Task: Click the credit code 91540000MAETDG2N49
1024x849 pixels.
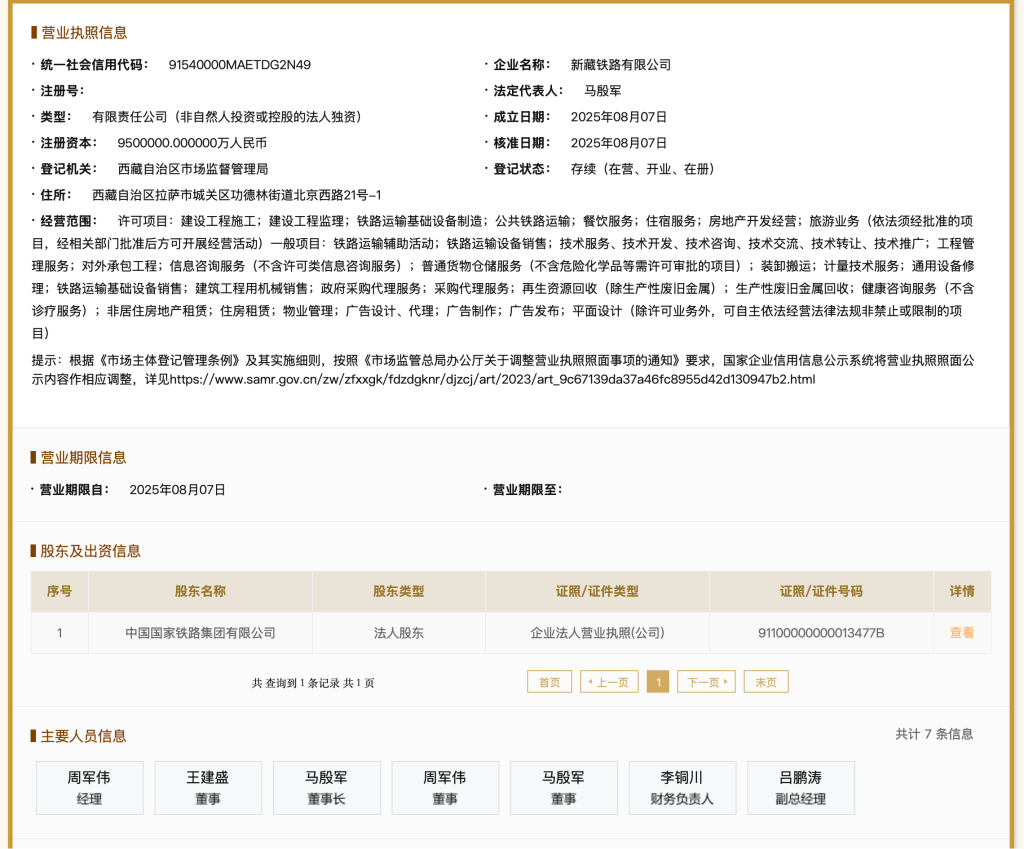Action: tap(239, 65)
